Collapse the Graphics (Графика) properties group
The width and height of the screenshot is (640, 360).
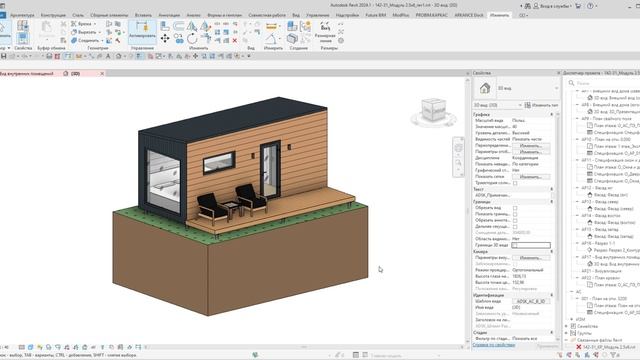[551, 115]
